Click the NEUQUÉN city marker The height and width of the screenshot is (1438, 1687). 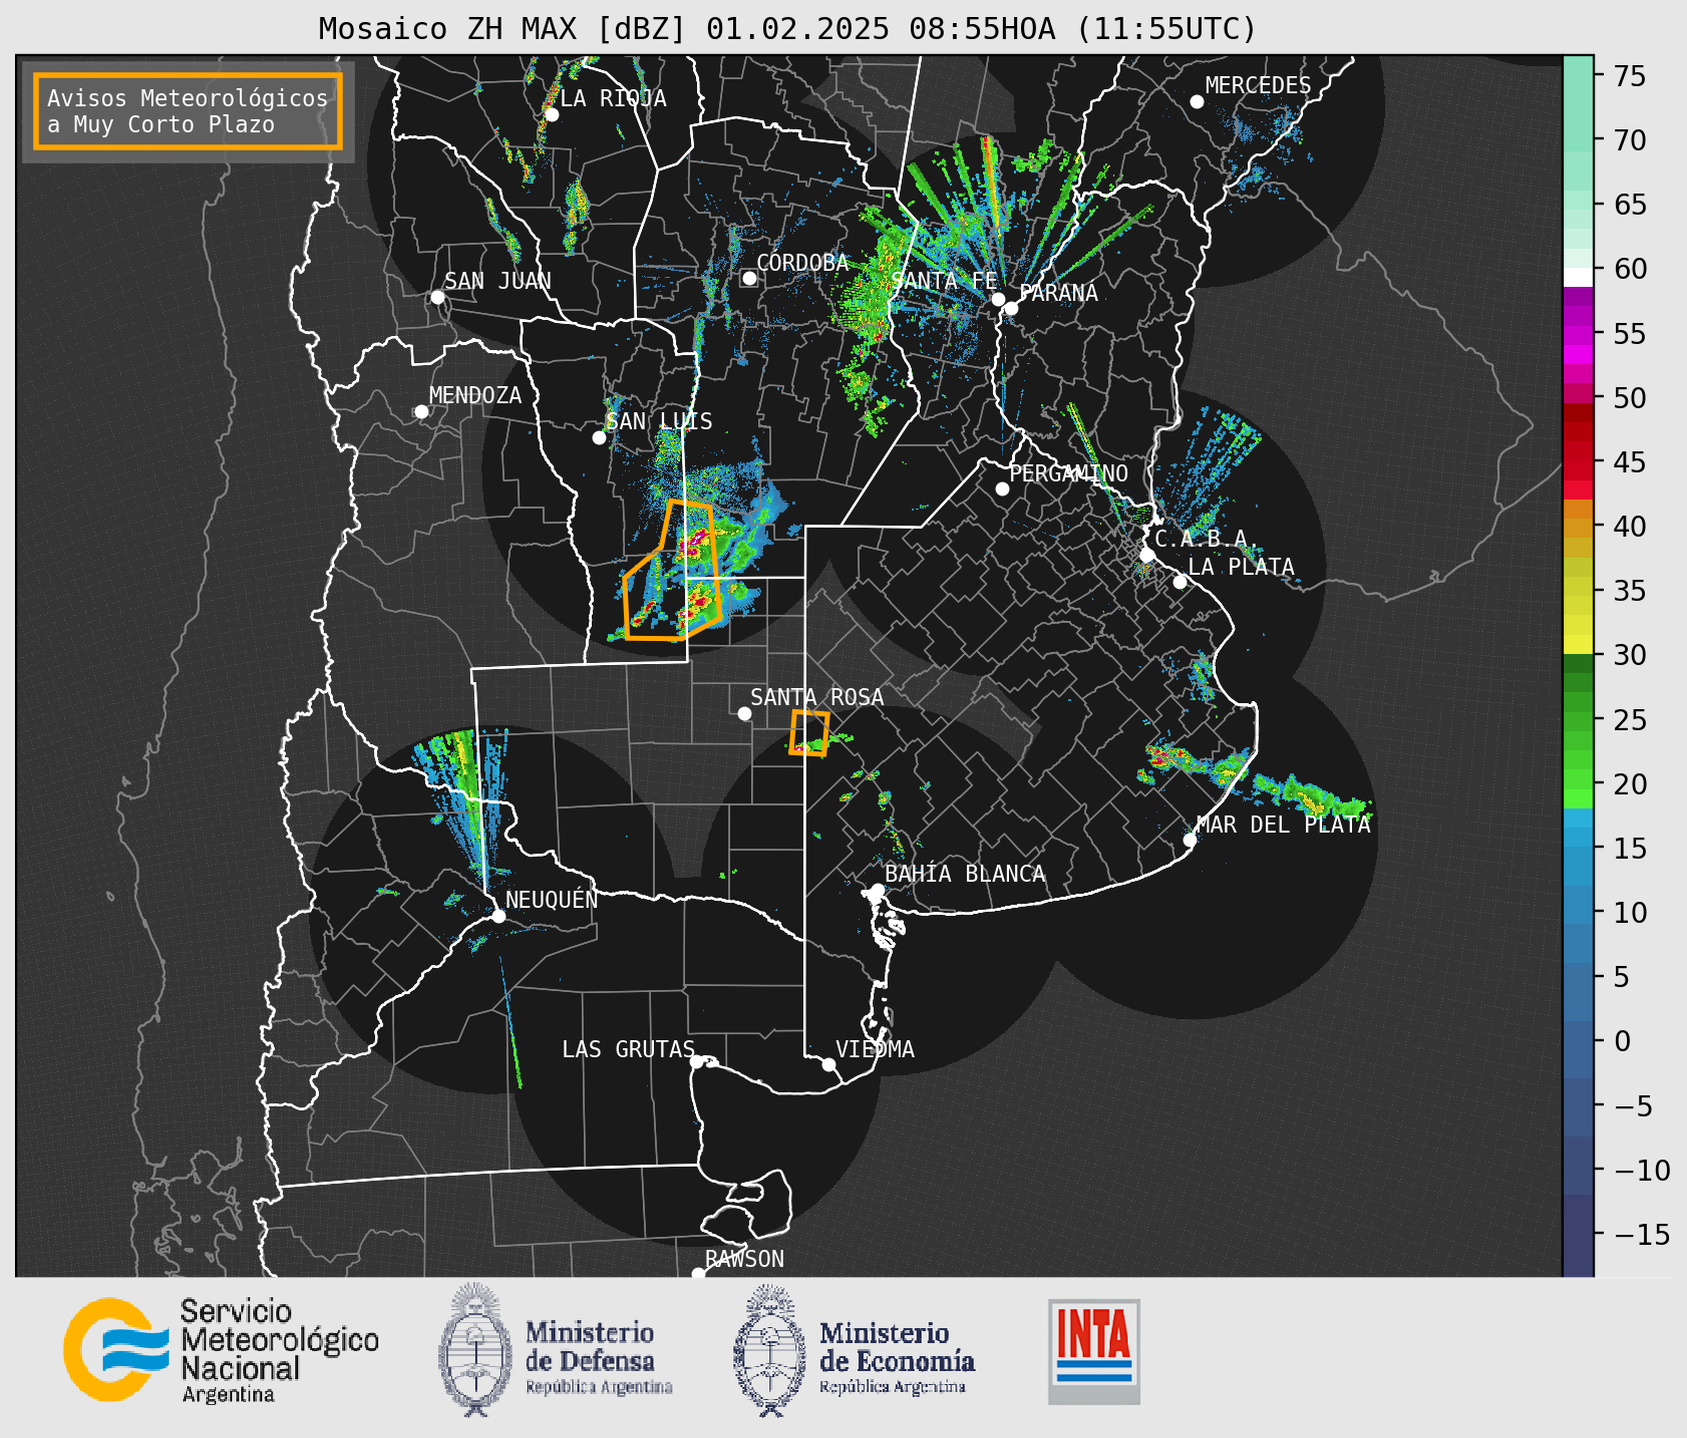(498, 916)
